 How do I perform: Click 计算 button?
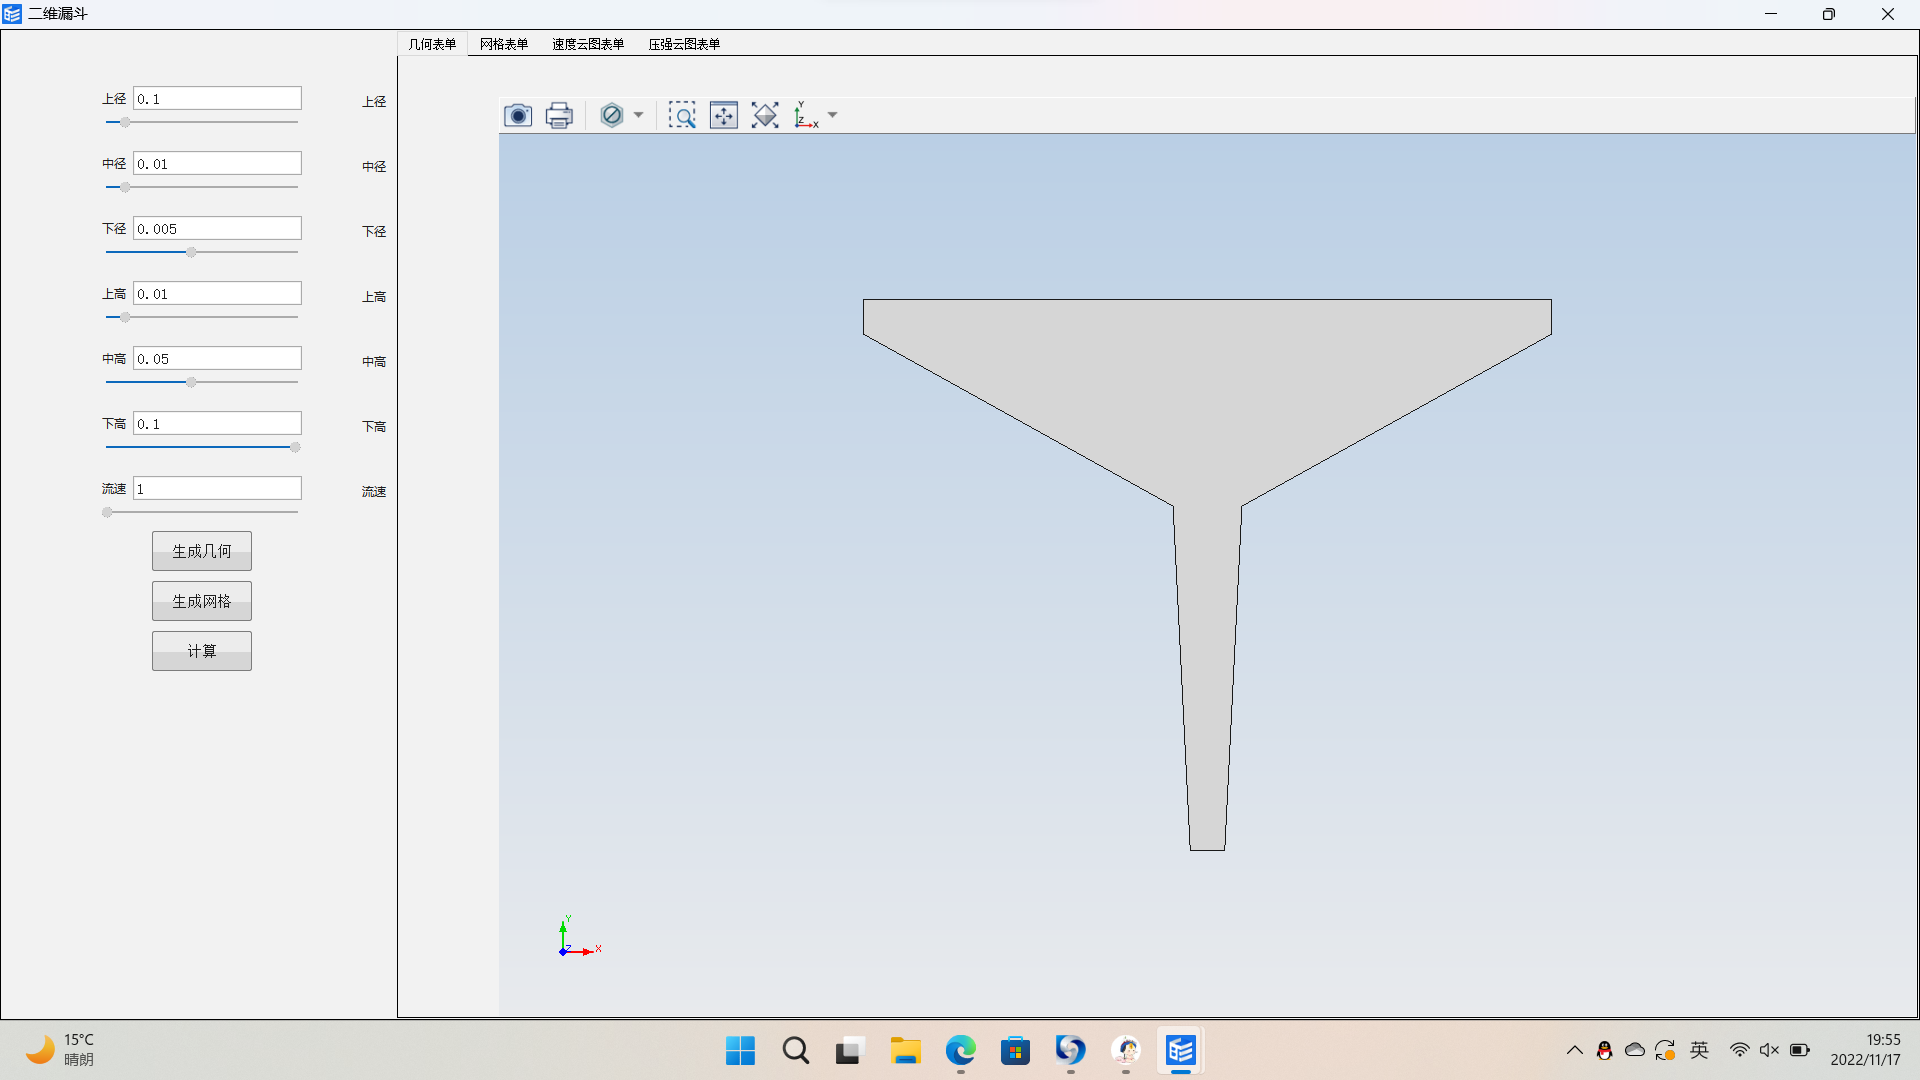tap(202, 650)
